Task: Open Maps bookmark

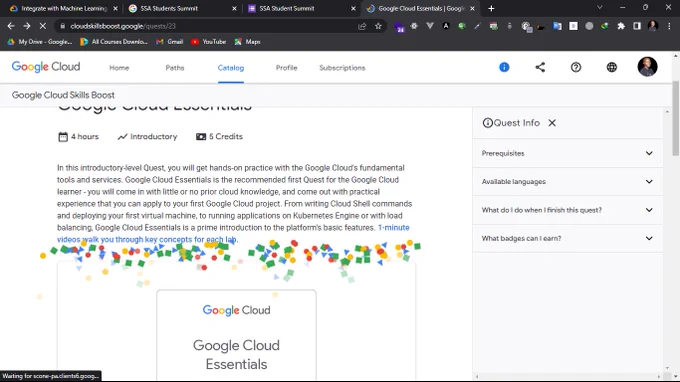Action: [248, 42]
